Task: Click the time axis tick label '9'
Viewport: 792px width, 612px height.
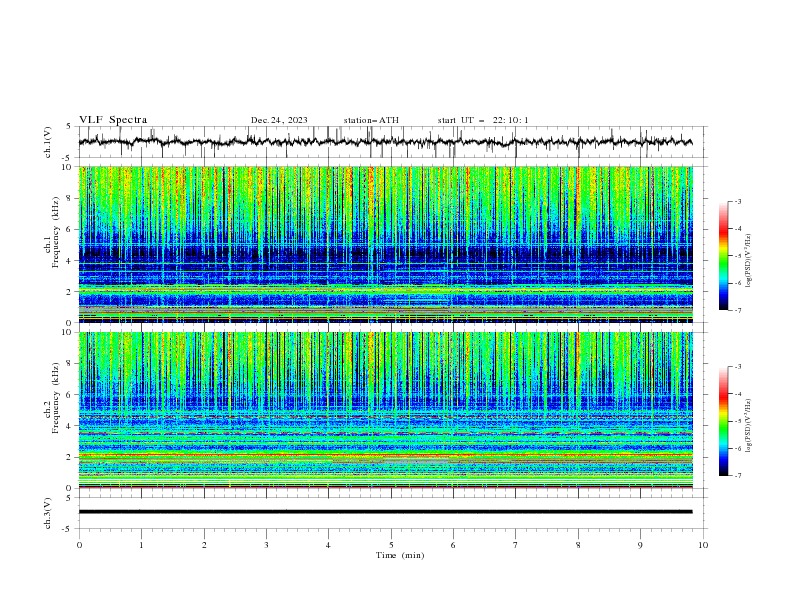Action: [x=640, y=545]
